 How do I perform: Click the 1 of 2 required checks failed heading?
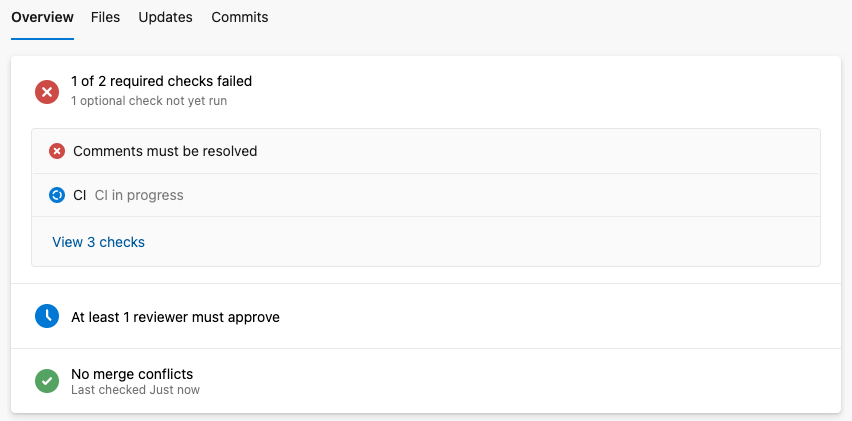[x=161, y=81]
